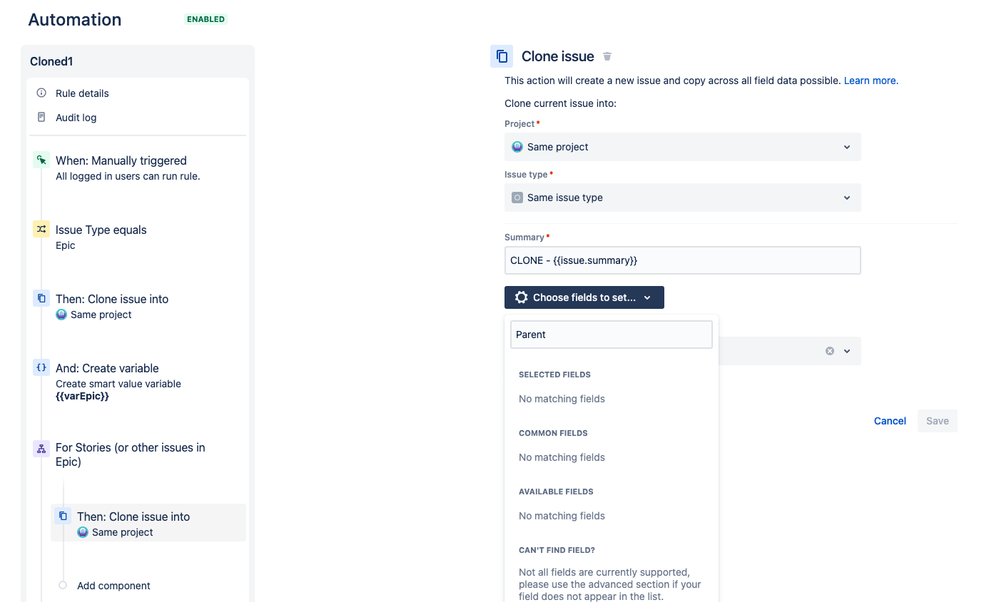Click the Automation page title
The width and height of the screenshot is (999, 602).
tap(75, 20)
